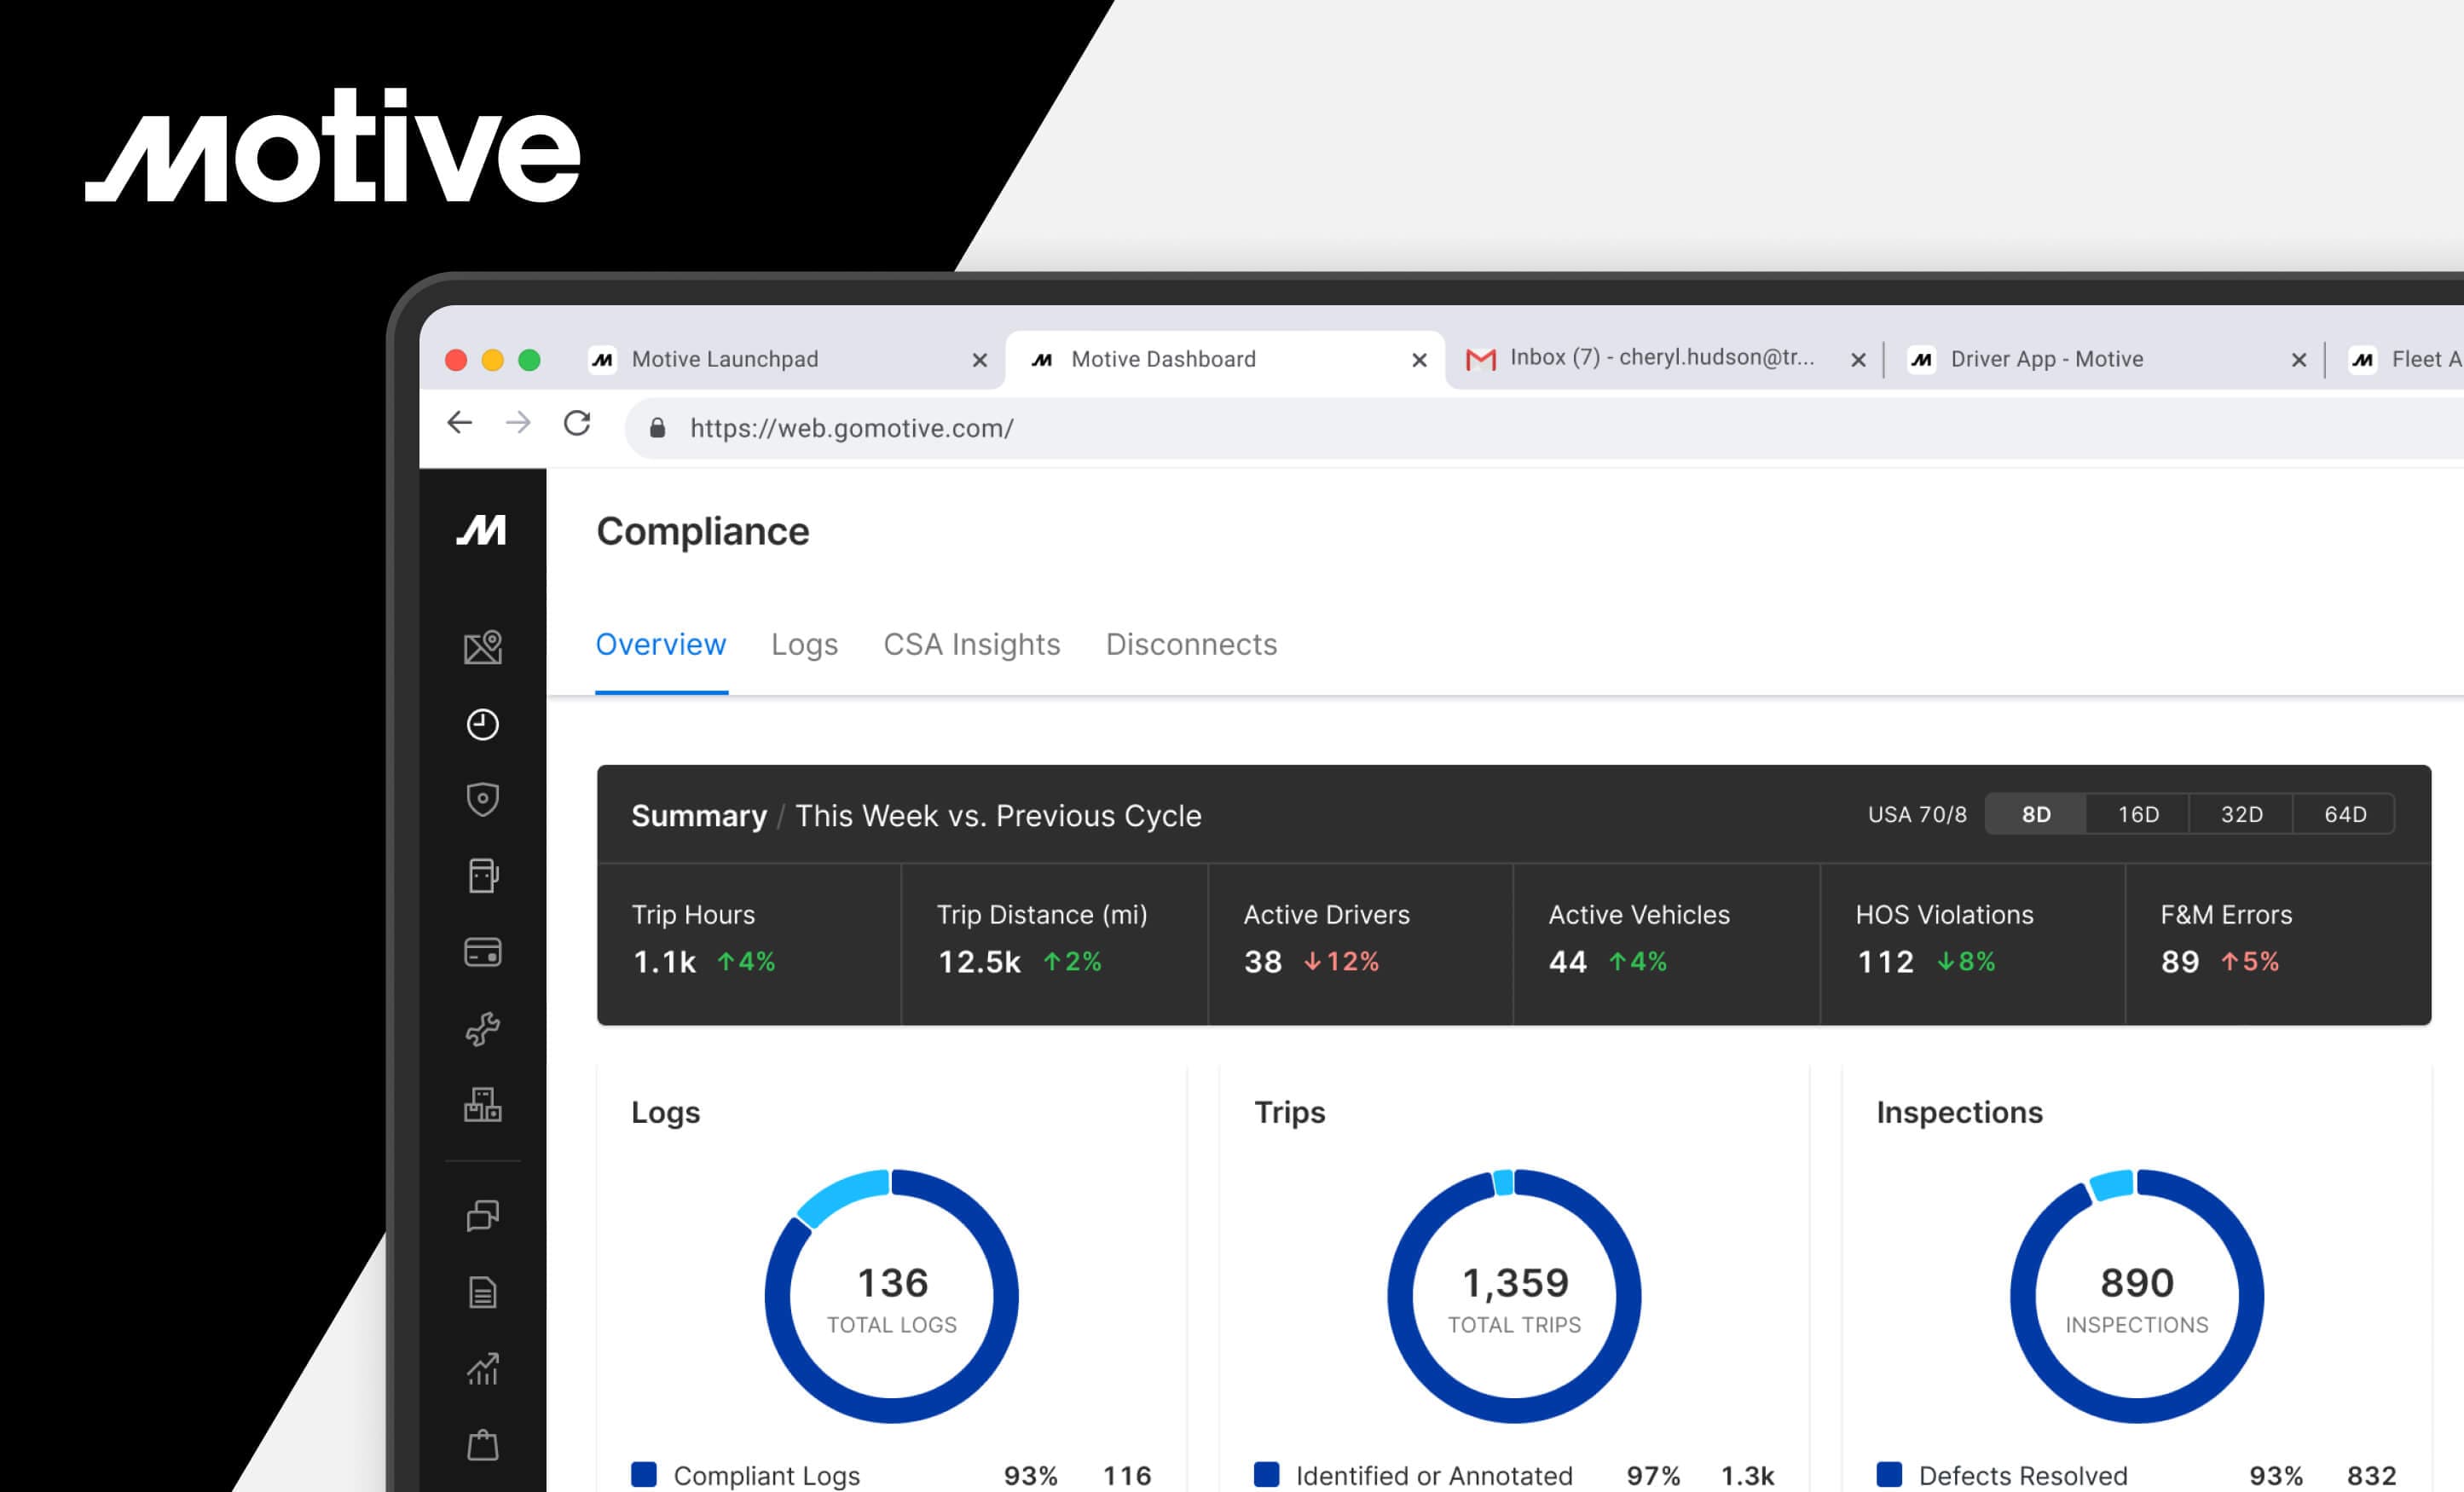Set summary range to 32D

(2241, 814)
